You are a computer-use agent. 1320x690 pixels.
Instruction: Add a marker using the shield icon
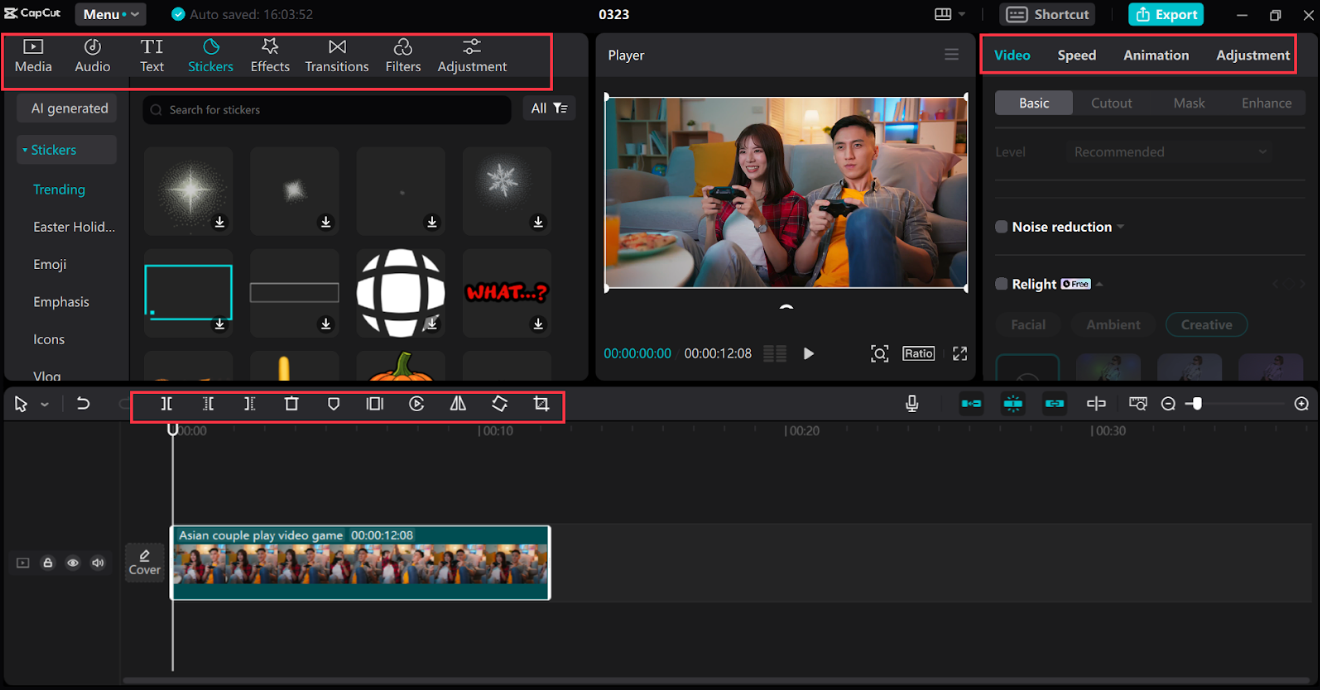coord(334,404)
